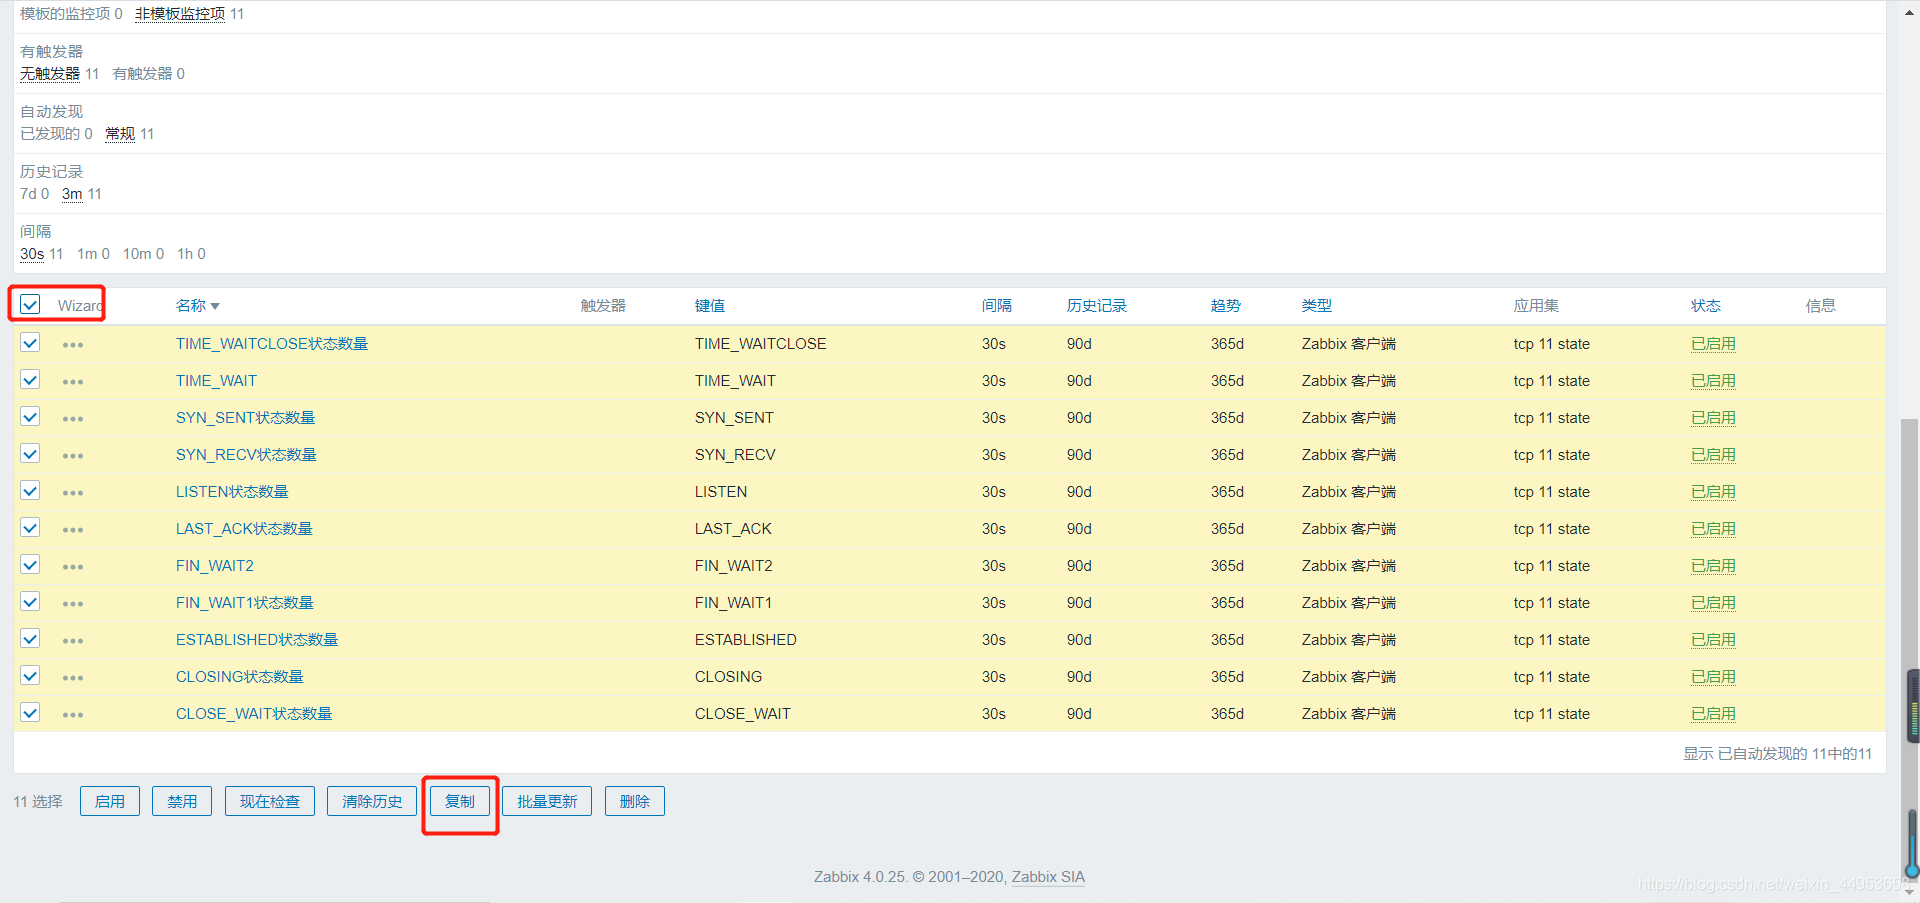Toggle 已启用 status for SYN_RECV

[x=1713, y=455]
